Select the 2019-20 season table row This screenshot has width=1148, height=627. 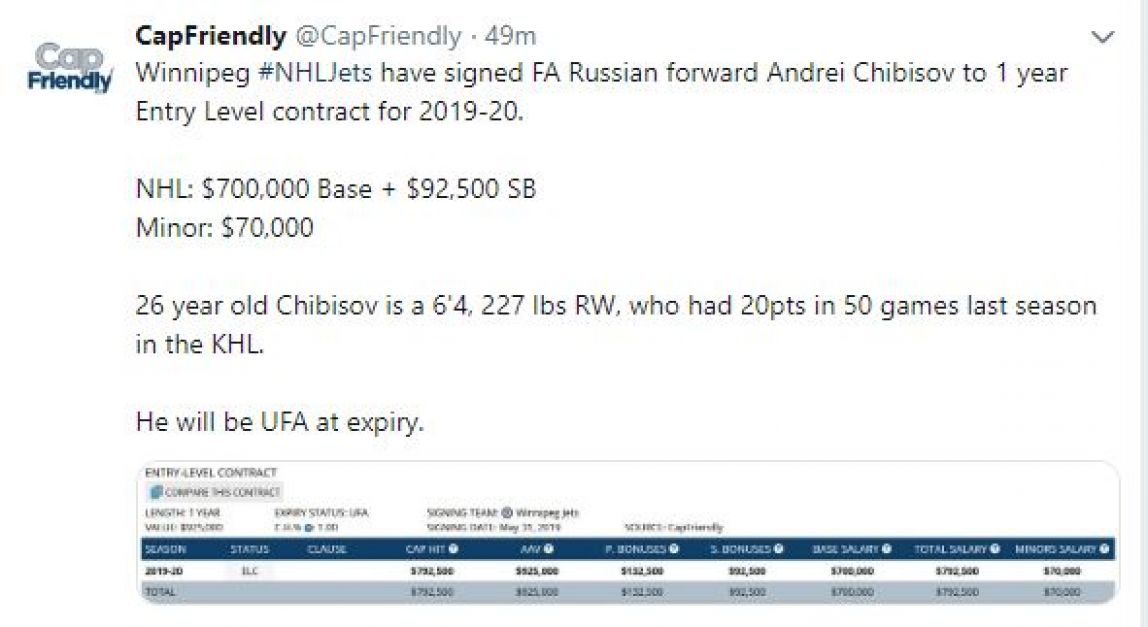[627, 571]
